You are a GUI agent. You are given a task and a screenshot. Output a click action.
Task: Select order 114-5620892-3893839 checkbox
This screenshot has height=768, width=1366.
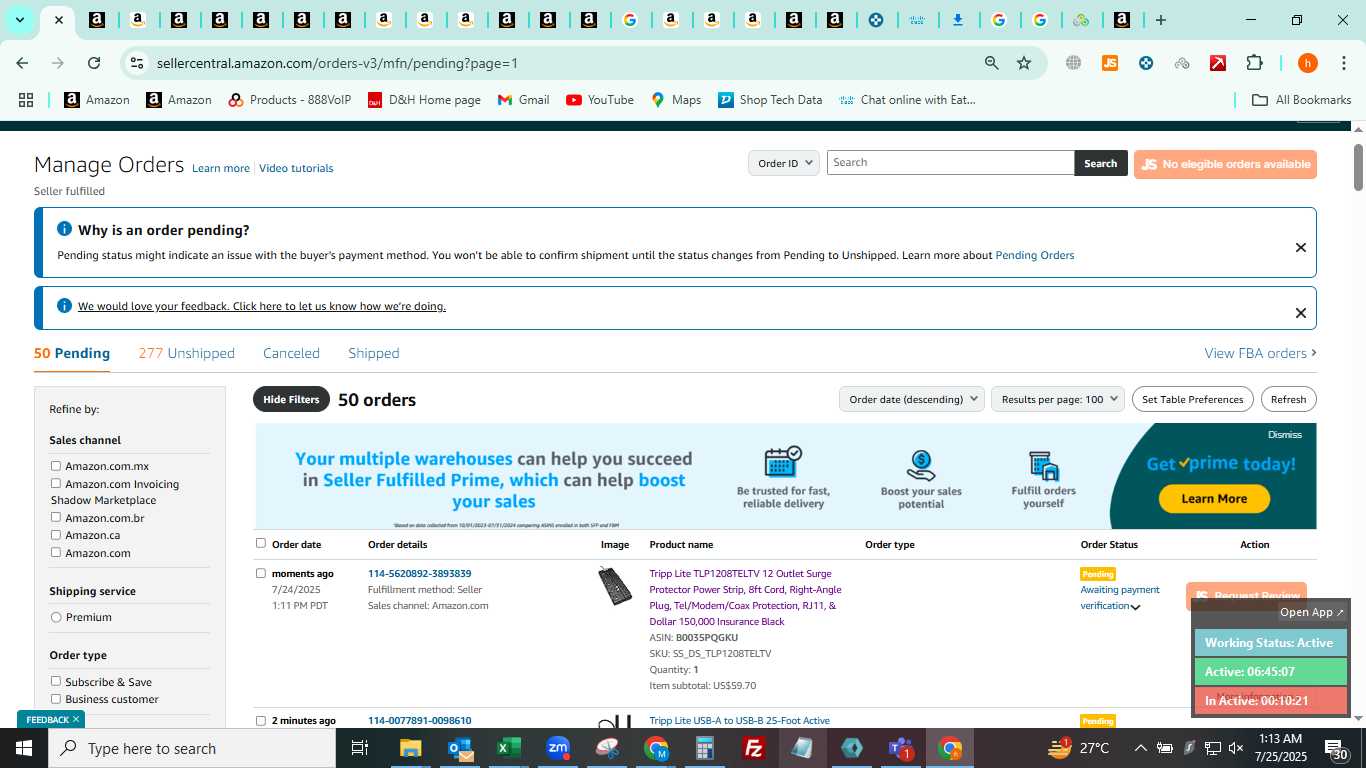261,573
